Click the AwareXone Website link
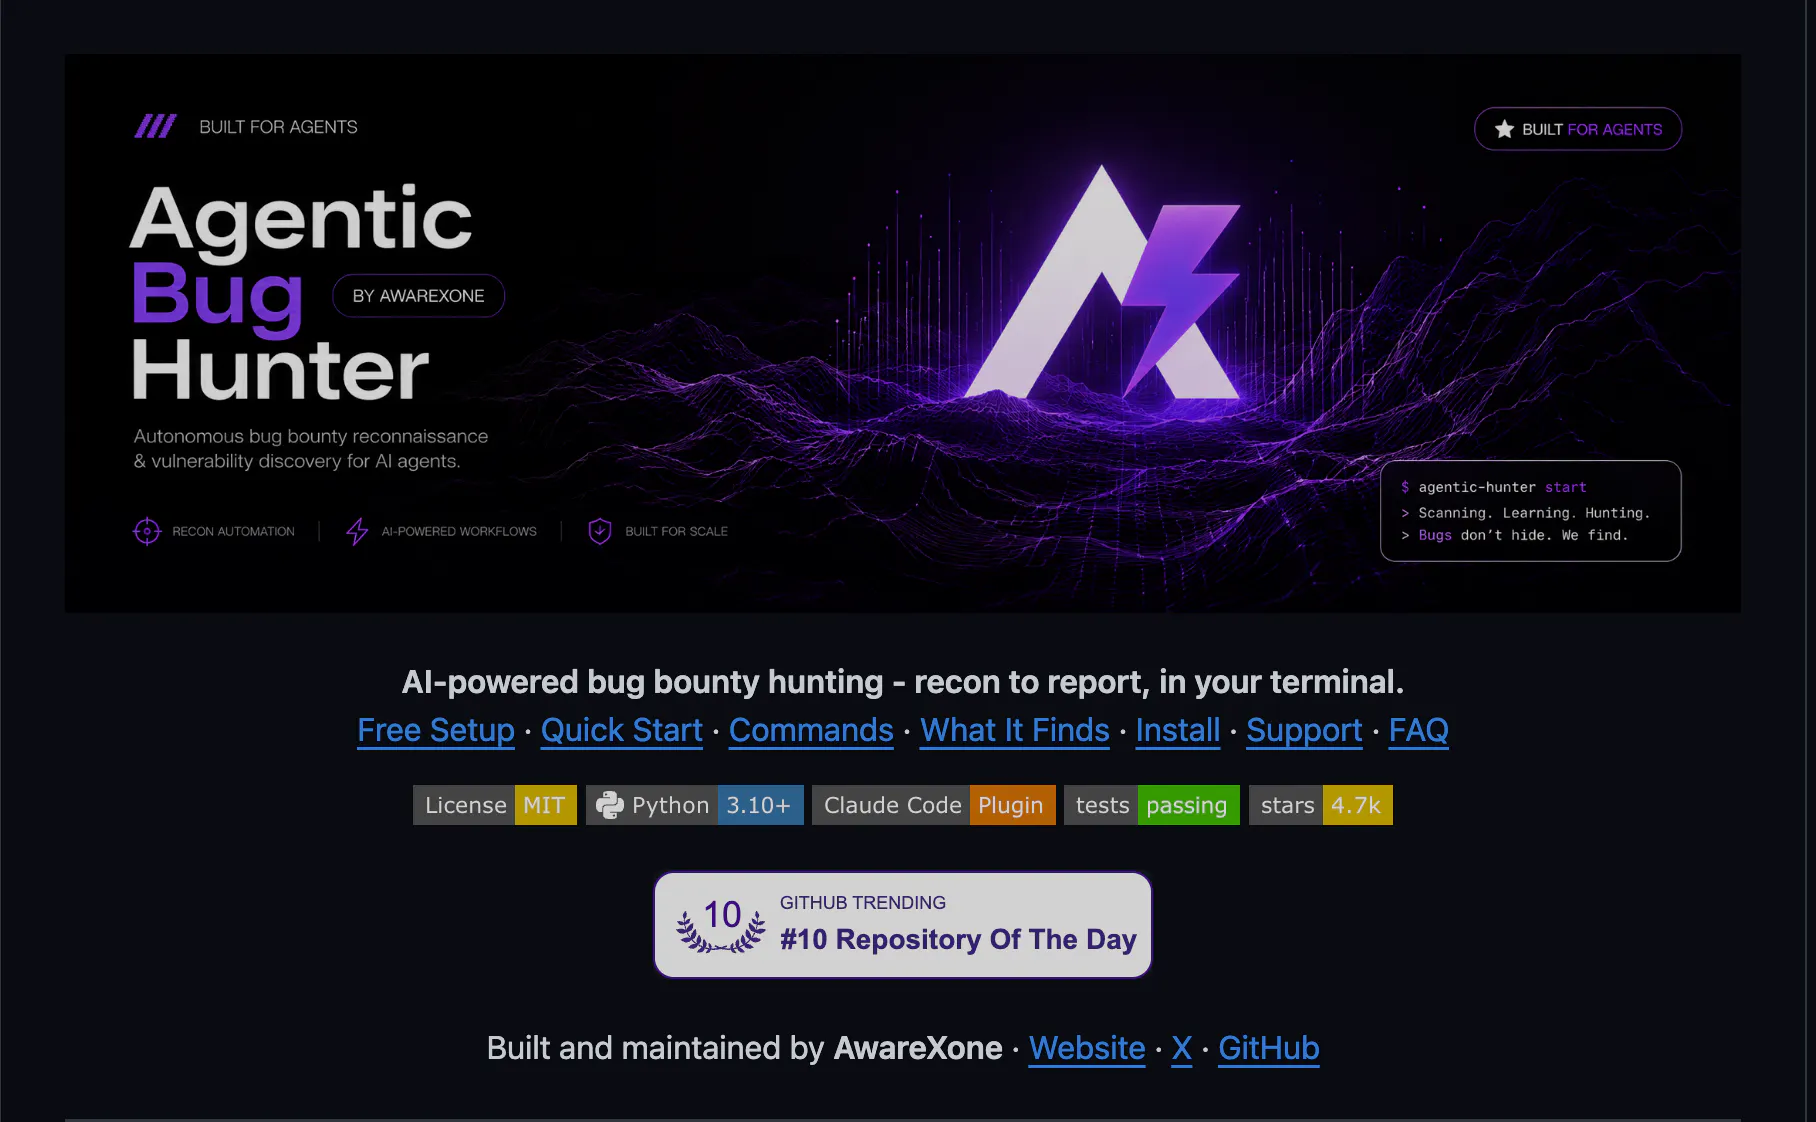The width and height of the screenshot is (1816, 1122). 1087,1048
